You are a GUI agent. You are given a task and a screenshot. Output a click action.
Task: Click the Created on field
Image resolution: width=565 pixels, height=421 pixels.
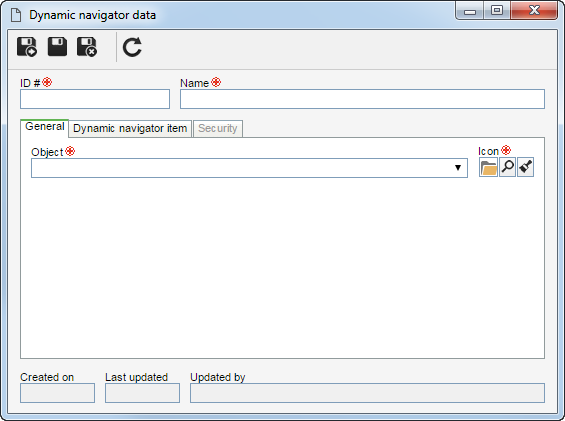tap(57, 393)
